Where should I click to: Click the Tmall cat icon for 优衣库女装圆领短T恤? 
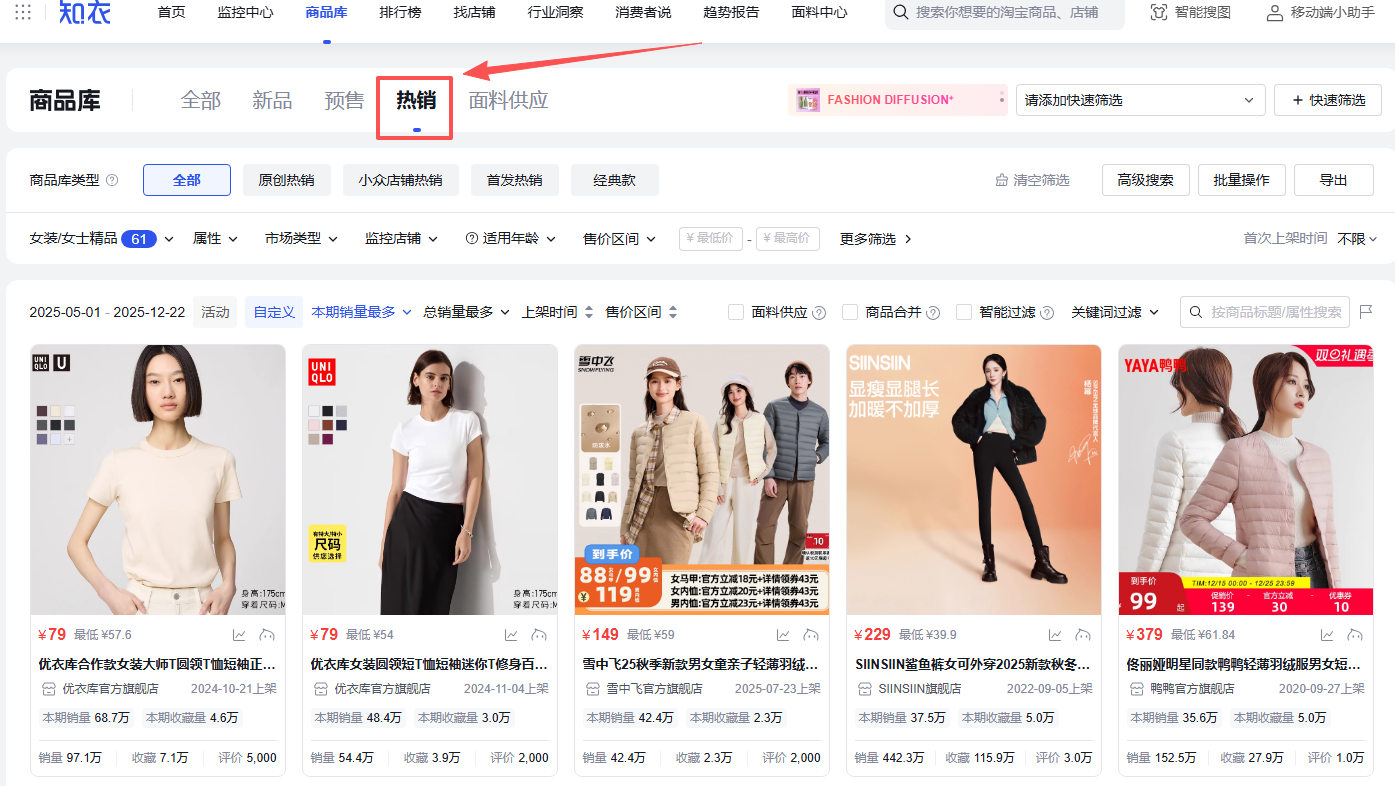[x=539, y=634]
